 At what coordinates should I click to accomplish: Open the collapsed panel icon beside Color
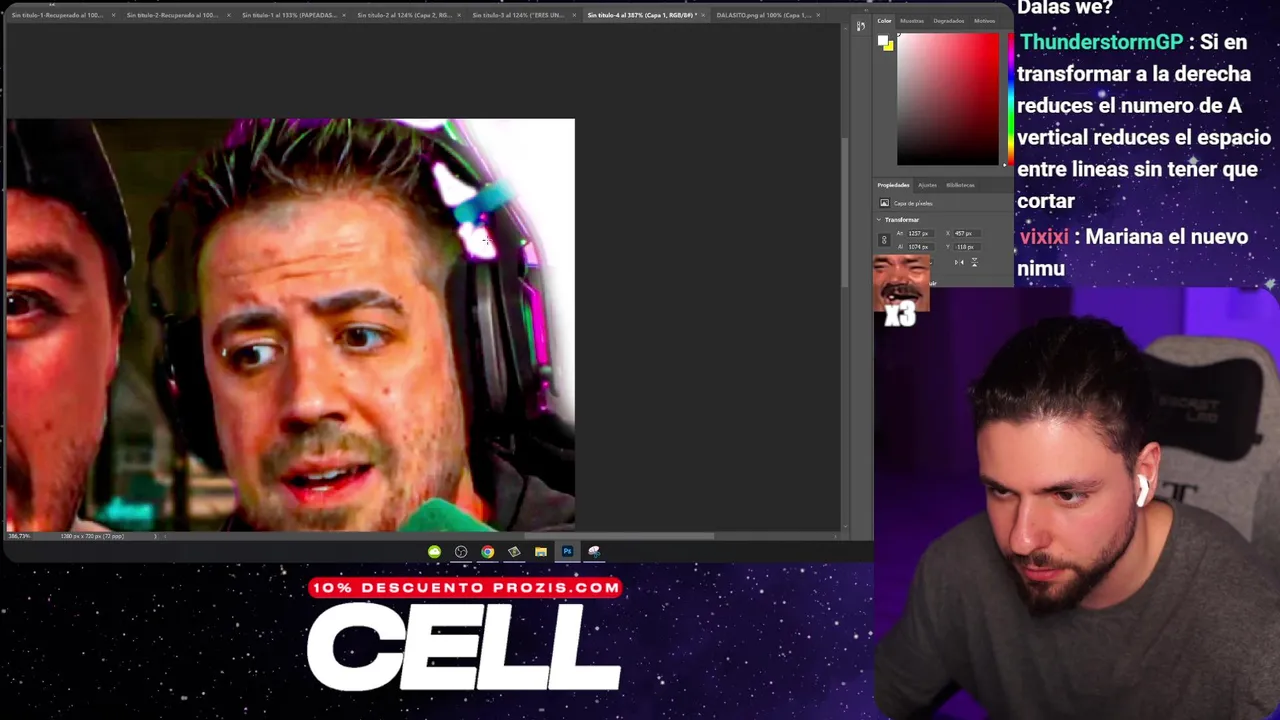pos(860,27)
